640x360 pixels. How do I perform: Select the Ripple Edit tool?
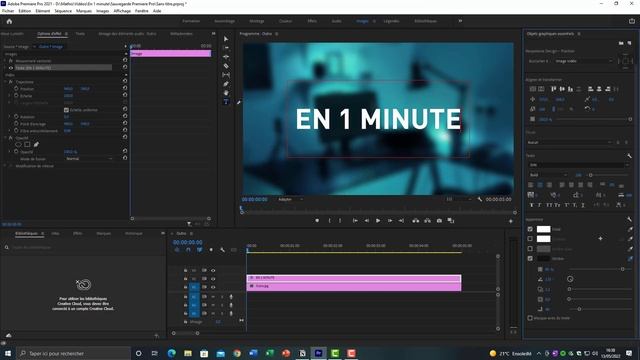pyautogui.click(x=226, y=57)
